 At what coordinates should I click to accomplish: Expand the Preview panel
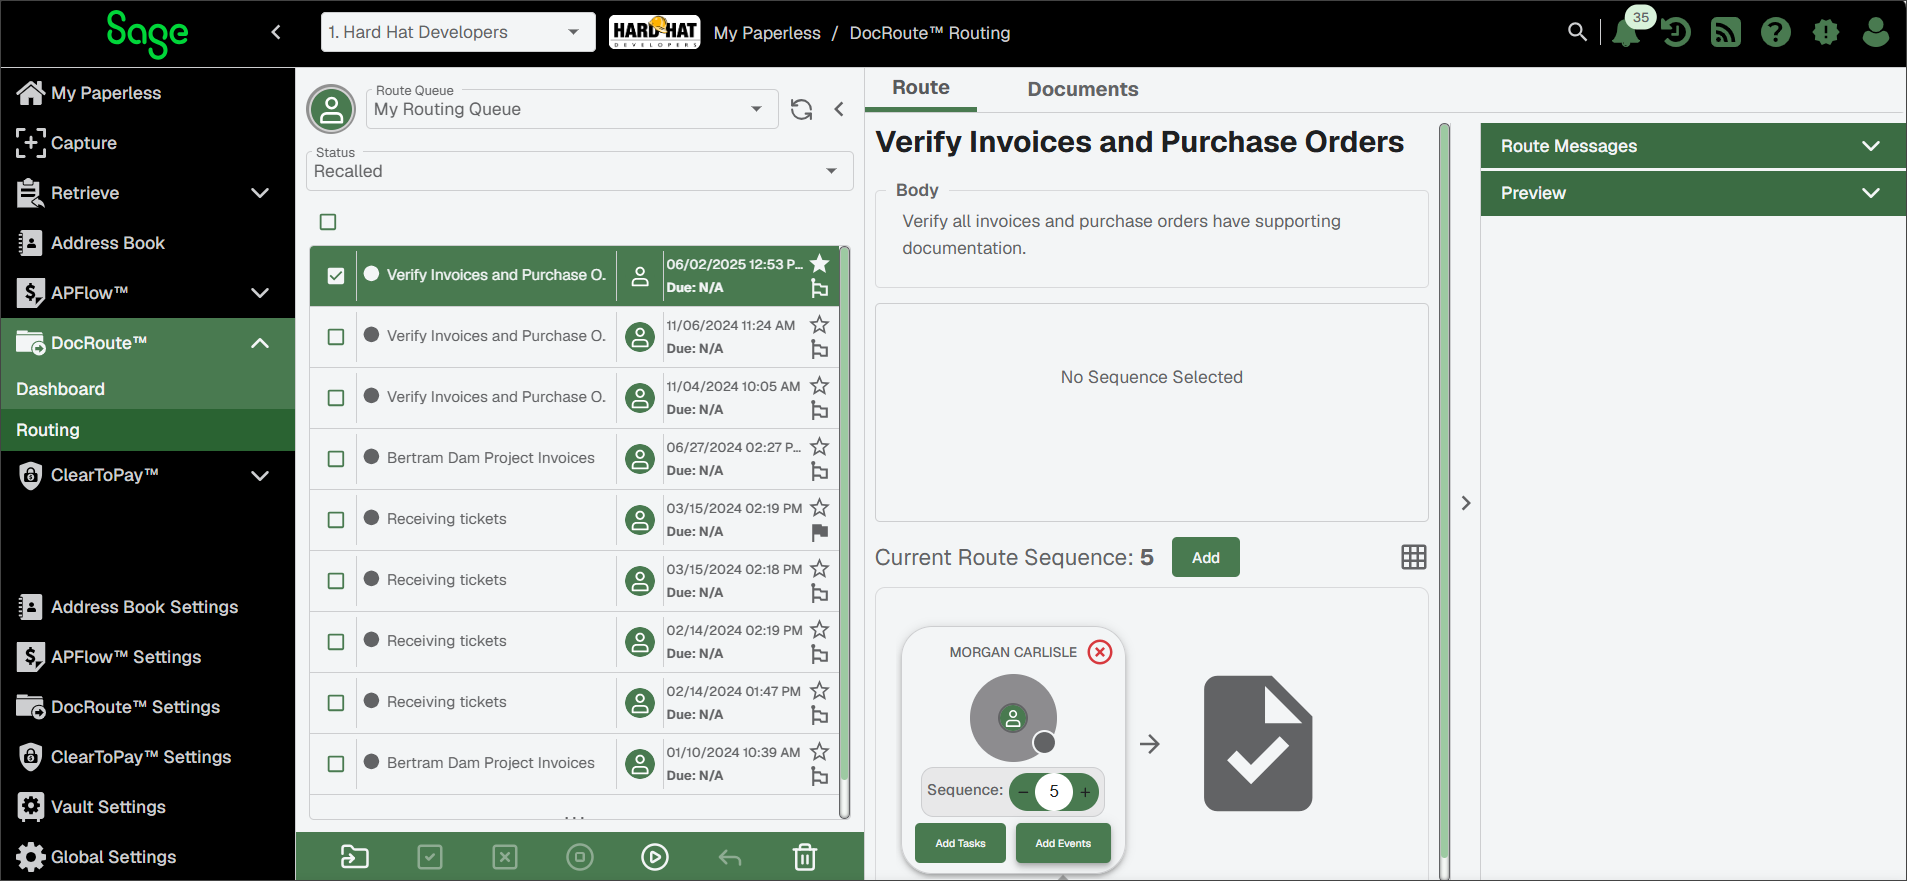click(1693, 193)
